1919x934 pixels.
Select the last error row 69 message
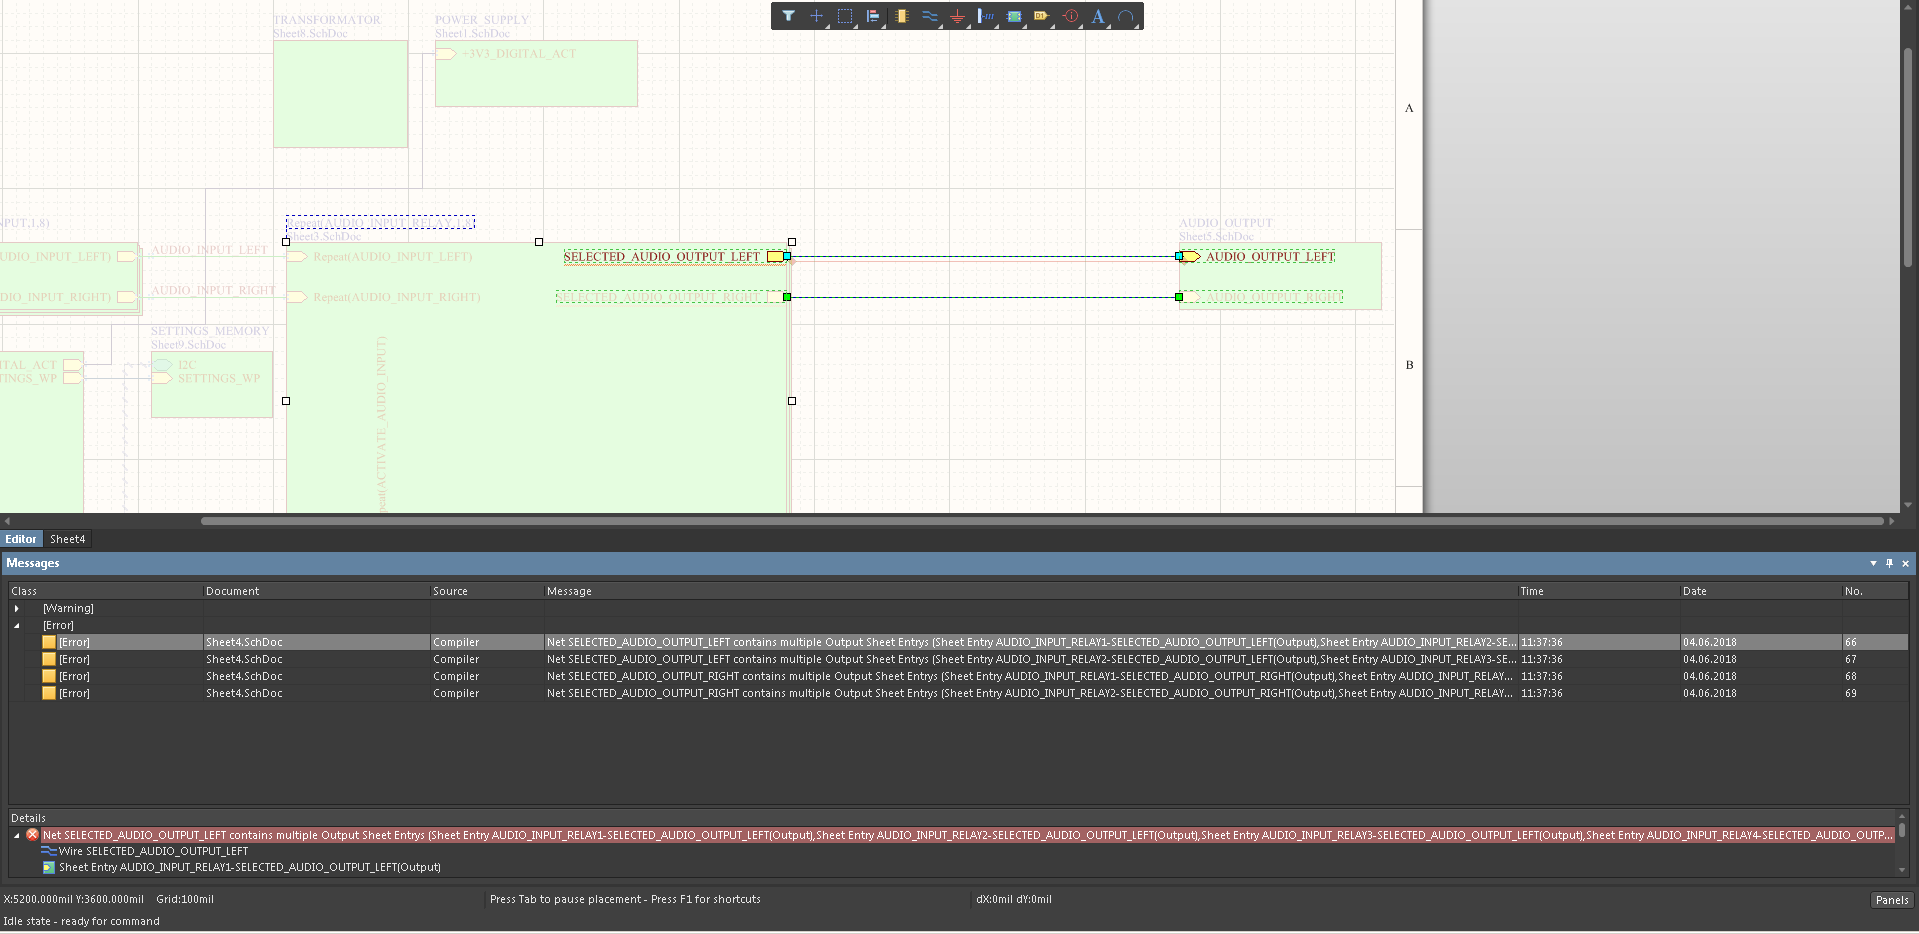1030,693
